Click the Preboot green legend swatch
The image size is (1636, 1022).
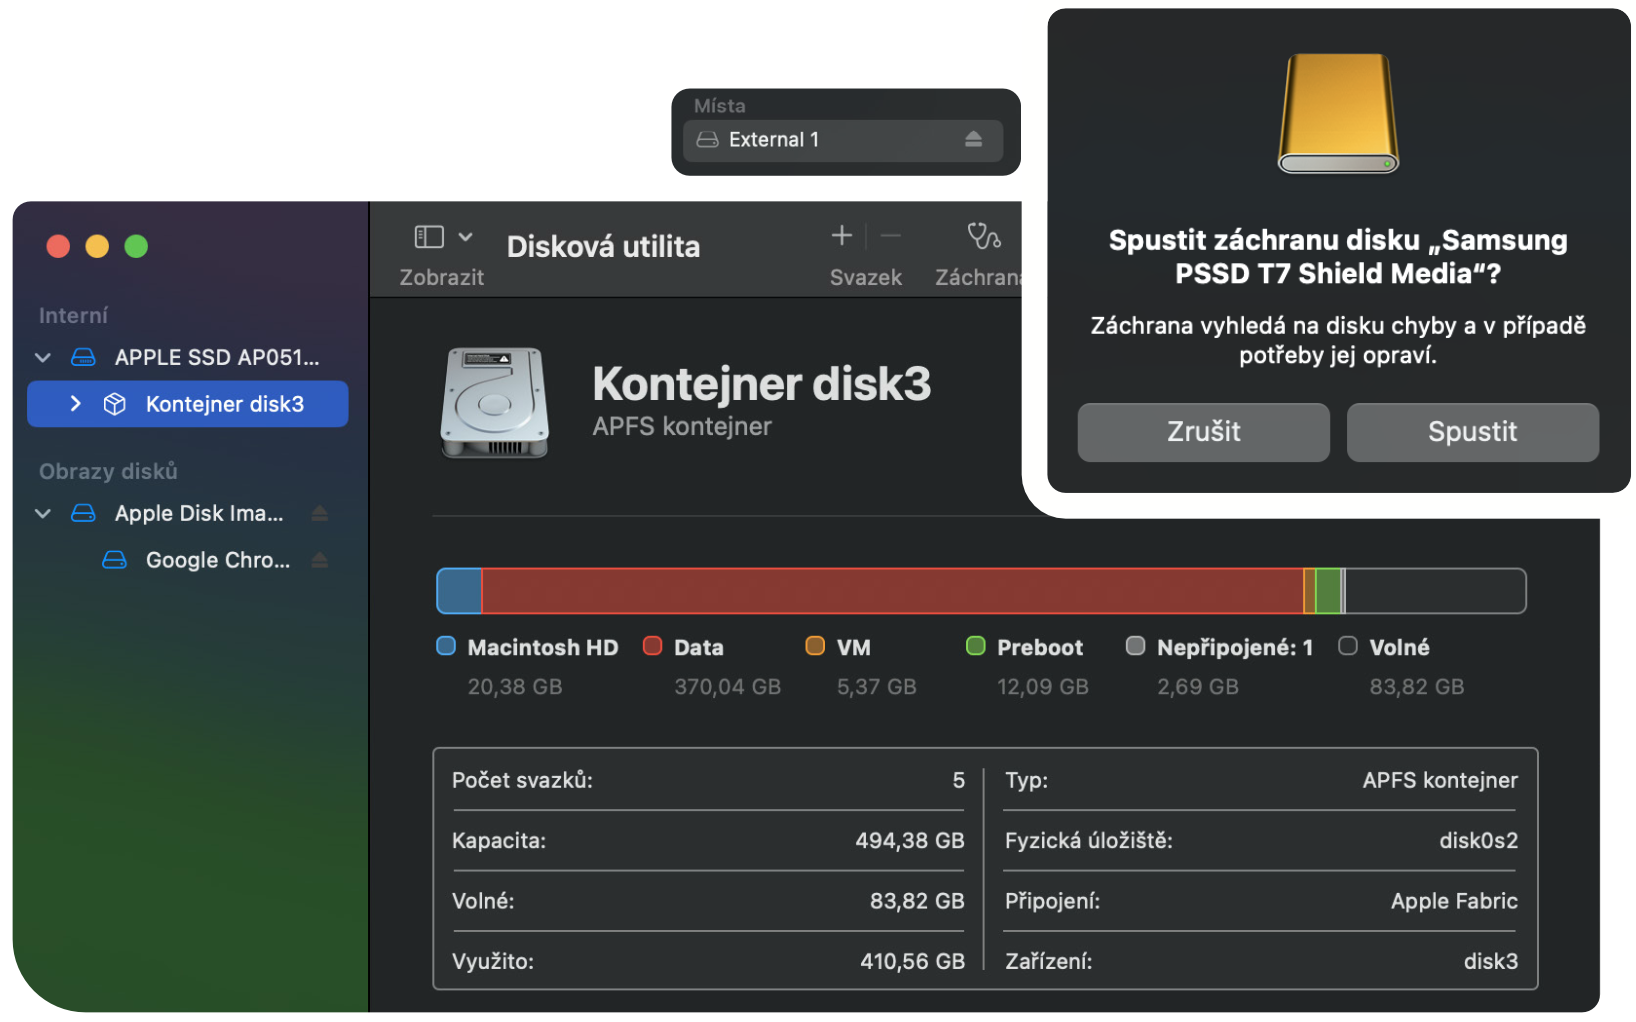pyautogui.click(x=976, y=646)
